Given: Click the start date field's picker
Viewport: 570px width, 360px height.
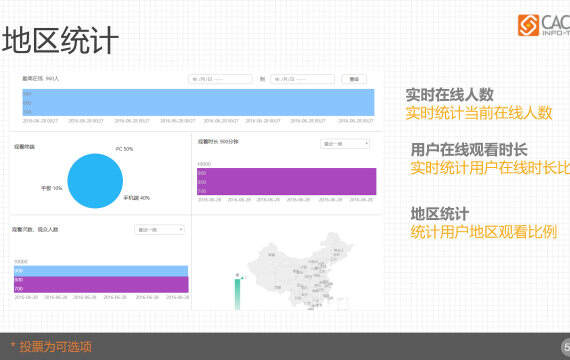Looking at the screenshot, I should 220,79.
